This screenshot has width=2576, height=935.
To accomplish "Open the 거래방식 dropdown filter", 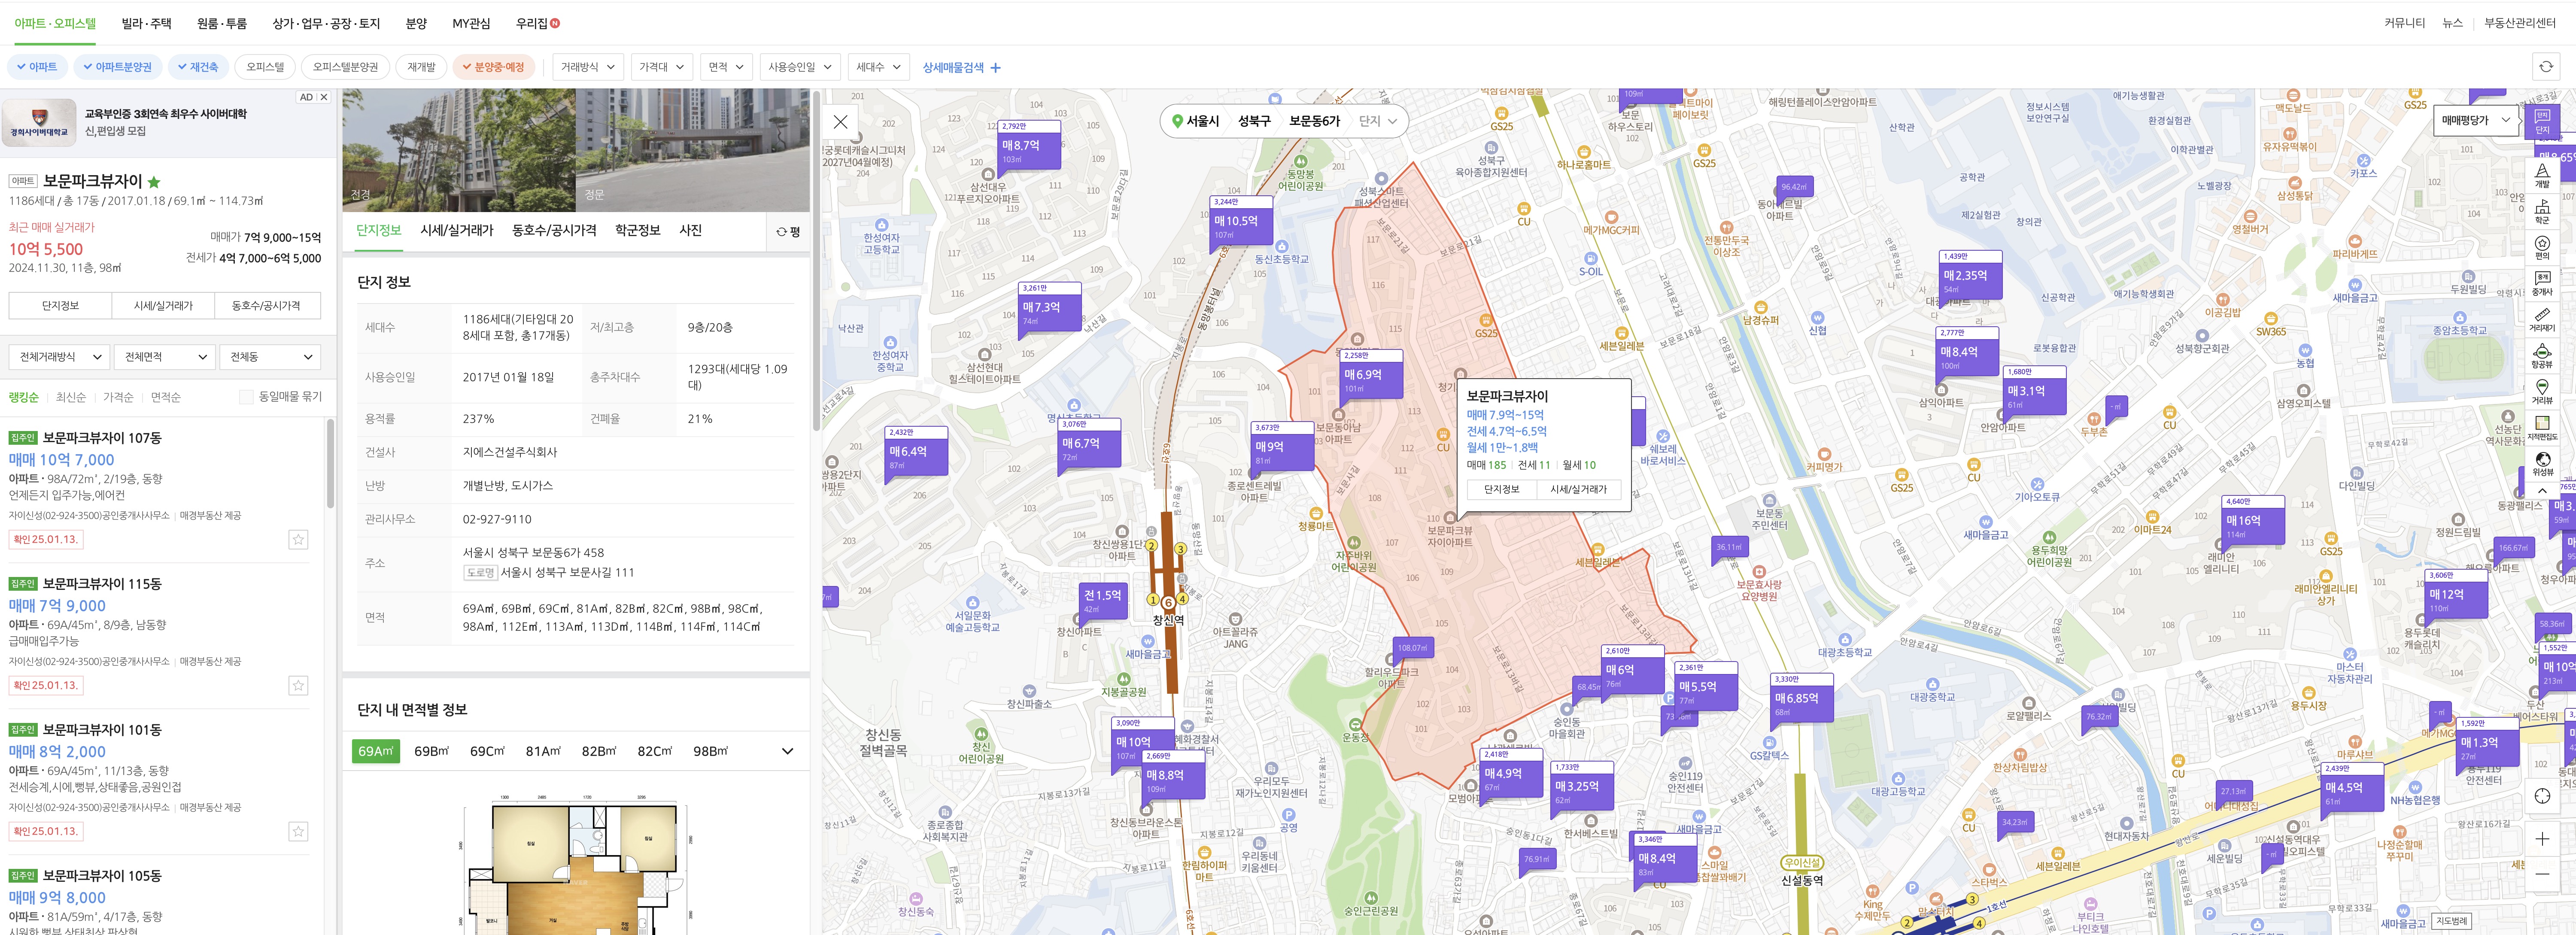I will (x=588, y=67).
